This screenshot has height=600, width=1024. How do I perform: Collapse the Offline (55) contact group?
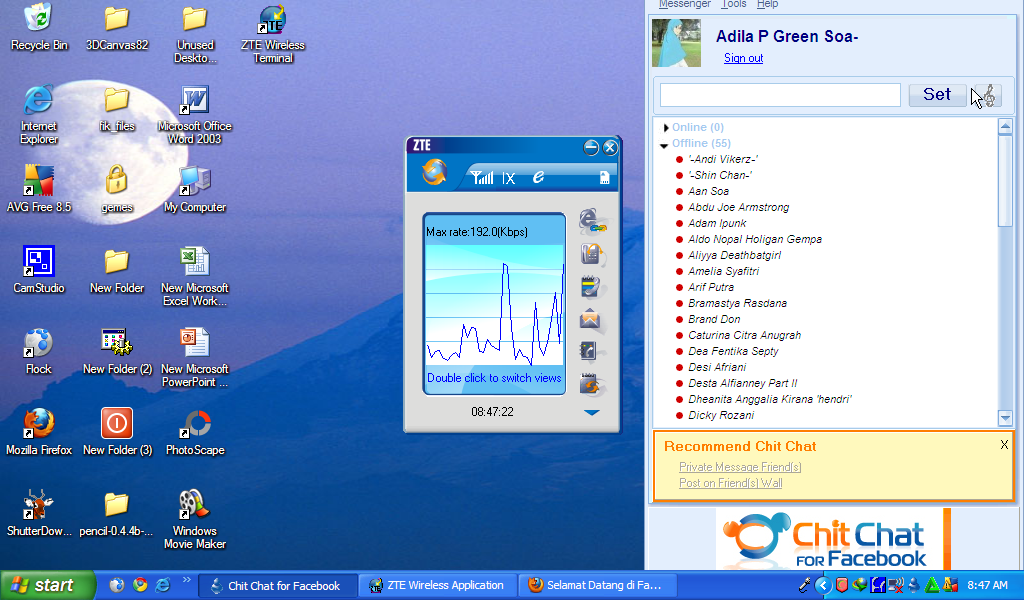pyautogui.click(x=664, y=145)
